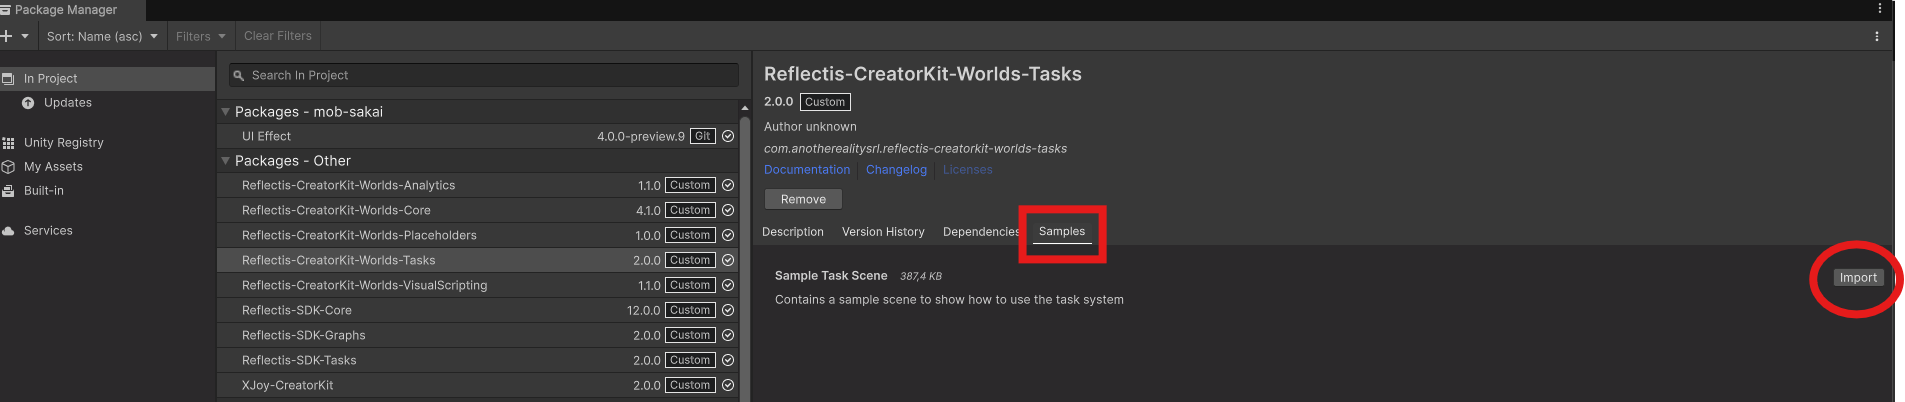Click the Updates arrow icon

(28, 103)
